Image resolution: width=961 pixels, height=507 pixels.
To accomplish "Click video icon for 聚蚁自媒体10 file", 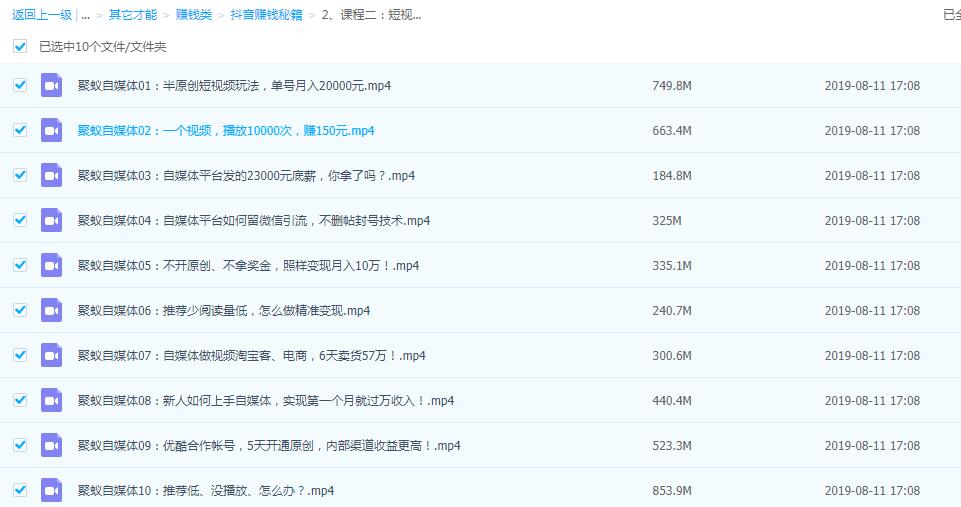I will 51,491.
